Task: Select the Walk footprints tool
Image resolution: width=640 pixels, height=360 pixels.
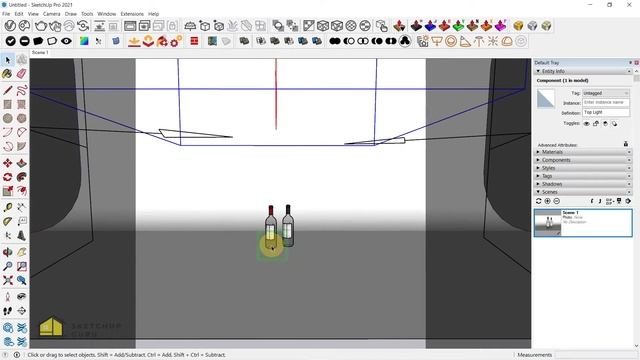Action: click(x=7, y=311)
